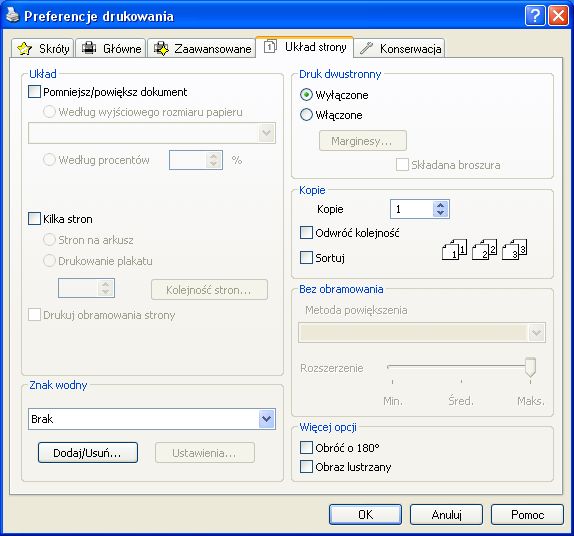Viewport: 574px width, 536px height.
Task: Click the wrench icon on Konserwacja tab
Action: [366, 48]
